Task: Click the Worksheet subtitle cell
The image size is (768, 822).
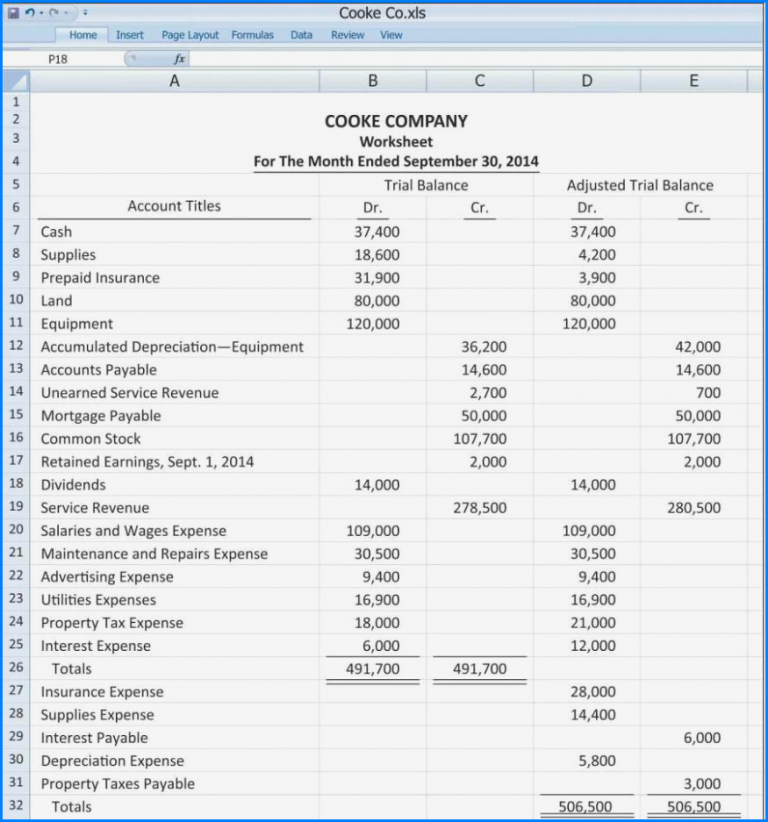Action: click(x=396, y=142)
